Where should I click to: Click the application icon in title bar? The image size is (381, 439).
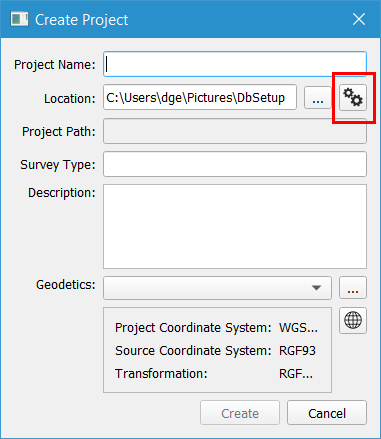(x=19, y=19)
